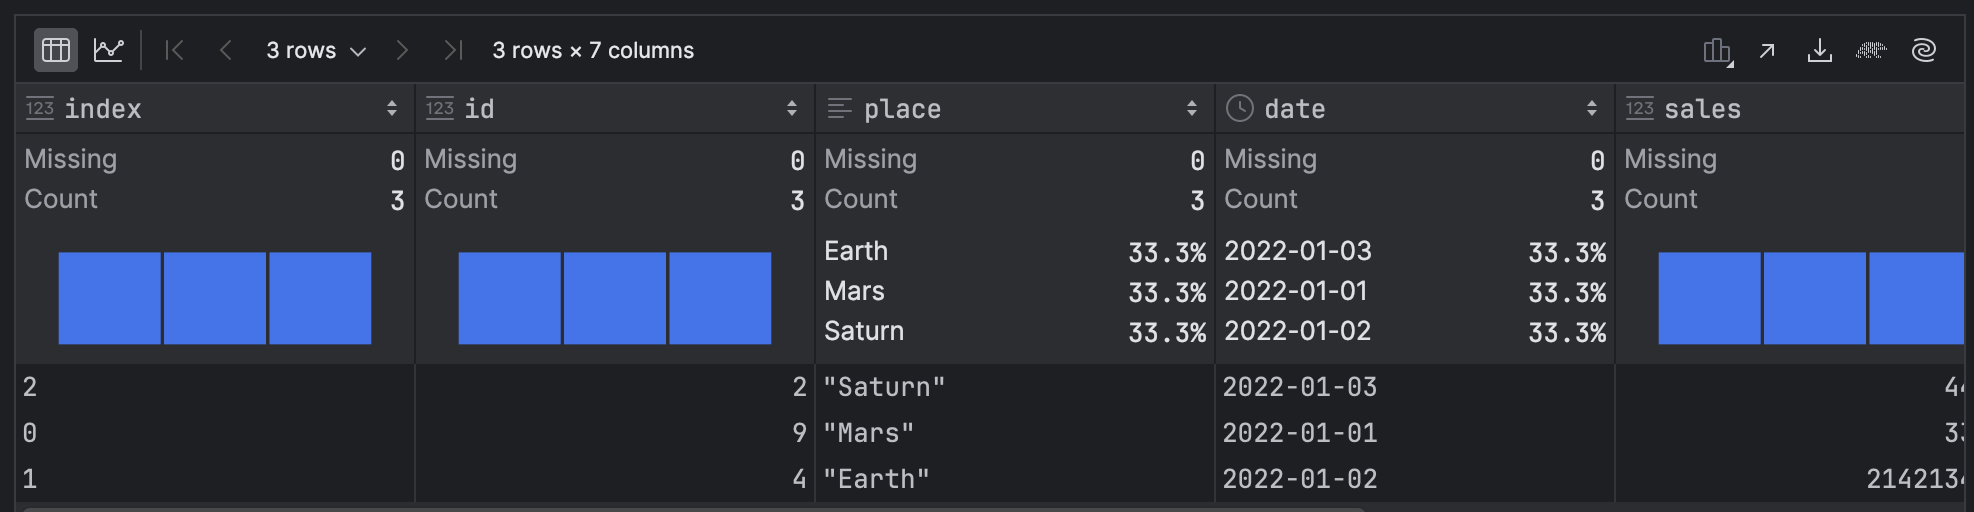Go to the previous page arrow
This screenshot has height=512, width=1974.
(x=226, y=50)
